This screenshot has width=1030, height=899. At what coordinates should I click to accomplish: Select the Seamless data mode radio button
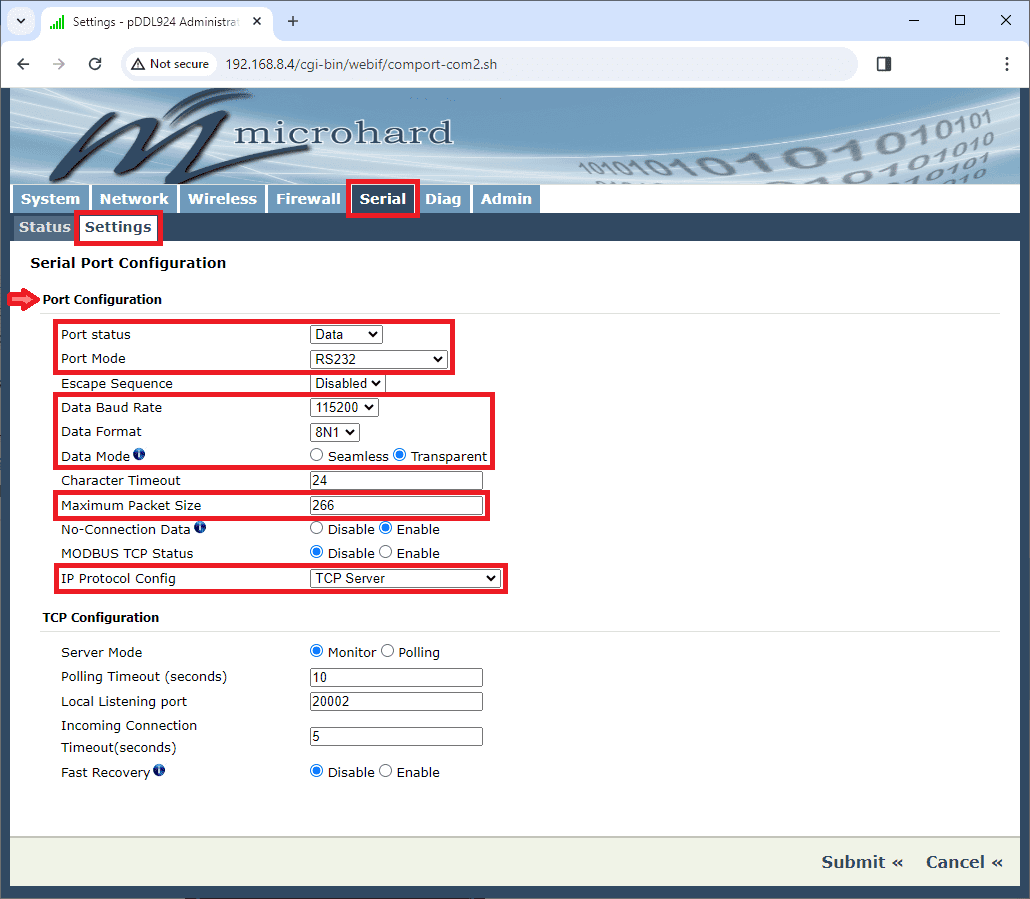[x=317, y=456]
